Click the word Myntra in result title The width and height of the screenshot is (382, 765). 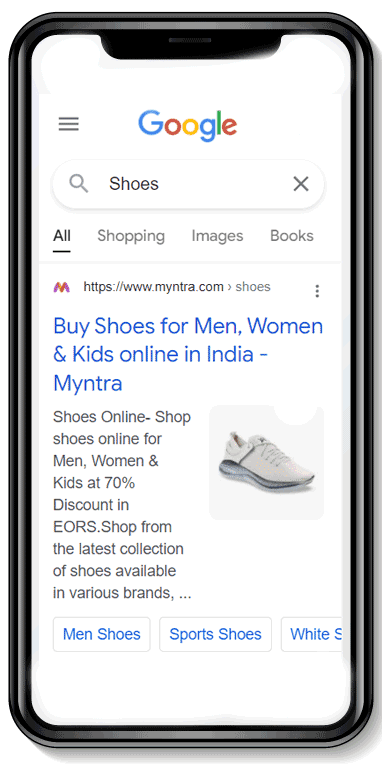(88, 383)
